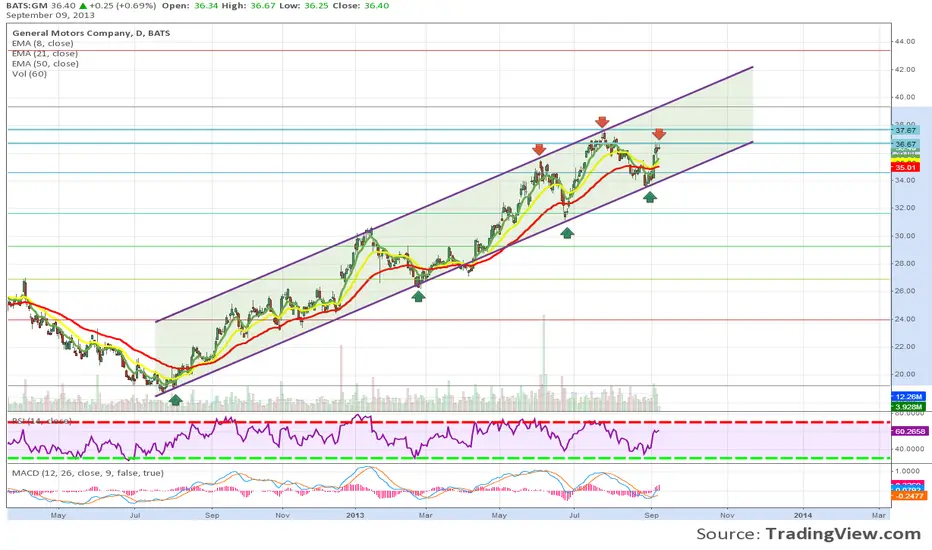Click the 2013 label on time axis
The image size is (932, 550).
[355, 515]
